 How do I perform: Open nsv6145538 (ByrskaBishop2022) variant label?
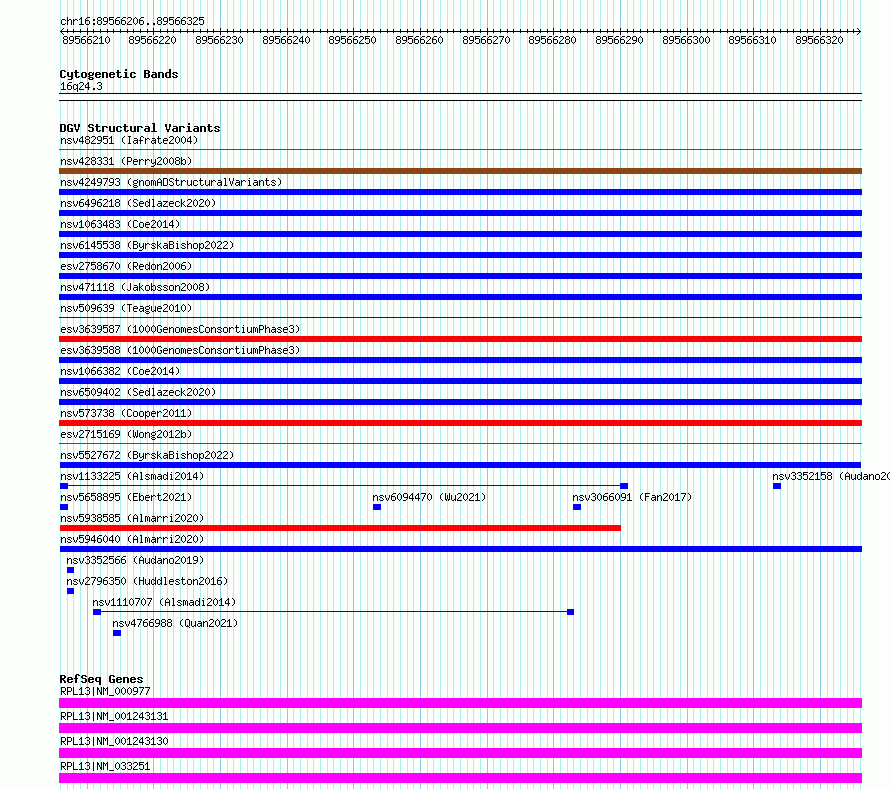click(x=147, y=245)
